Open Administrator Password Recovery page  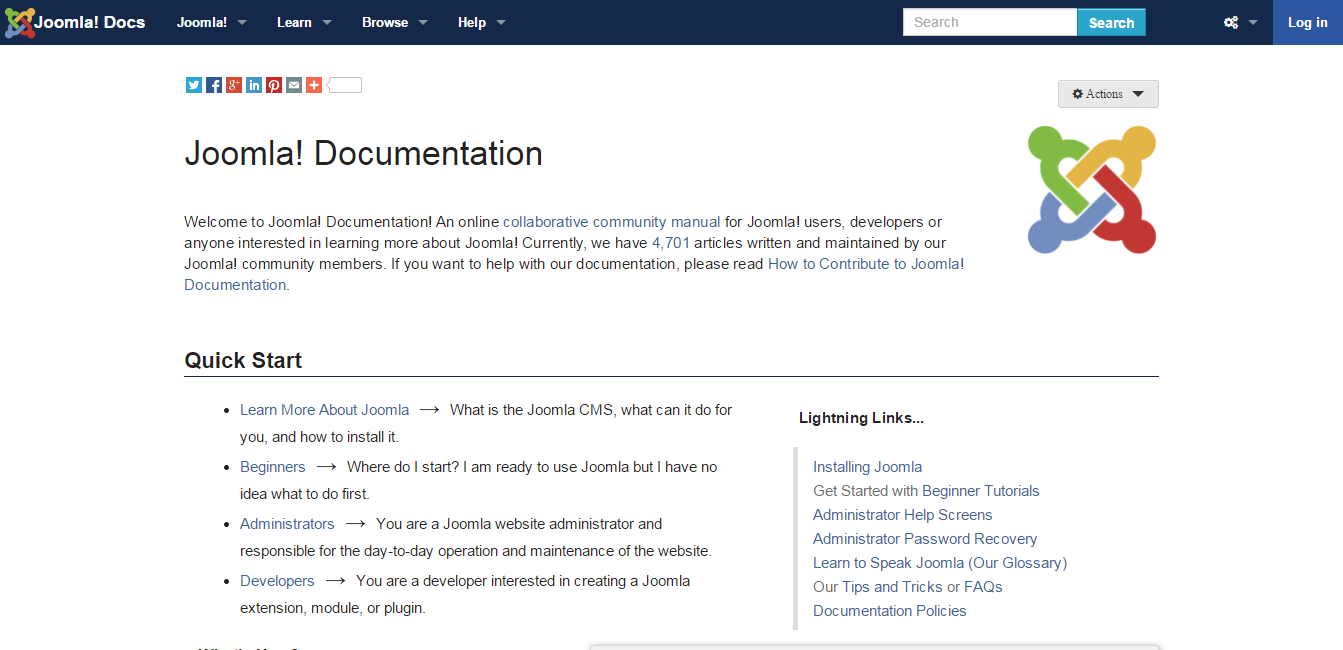coord(924,538)
